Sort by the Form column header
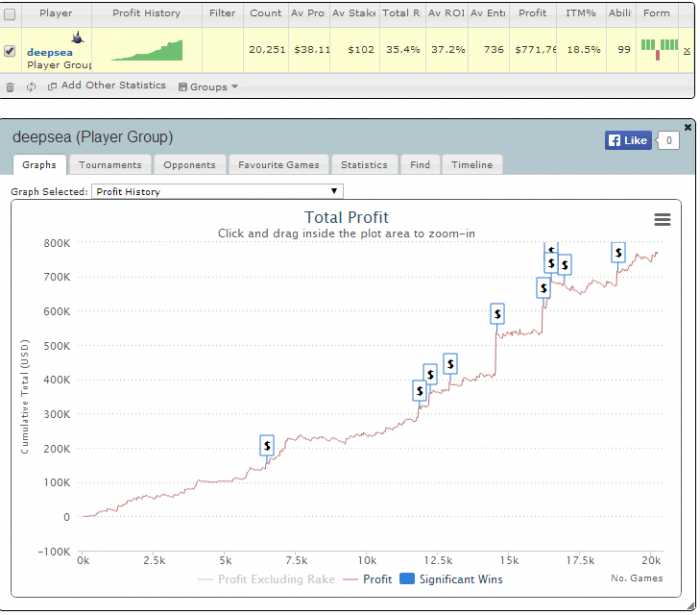The width and height of the screenshot is (700, 615). [656, 13]
